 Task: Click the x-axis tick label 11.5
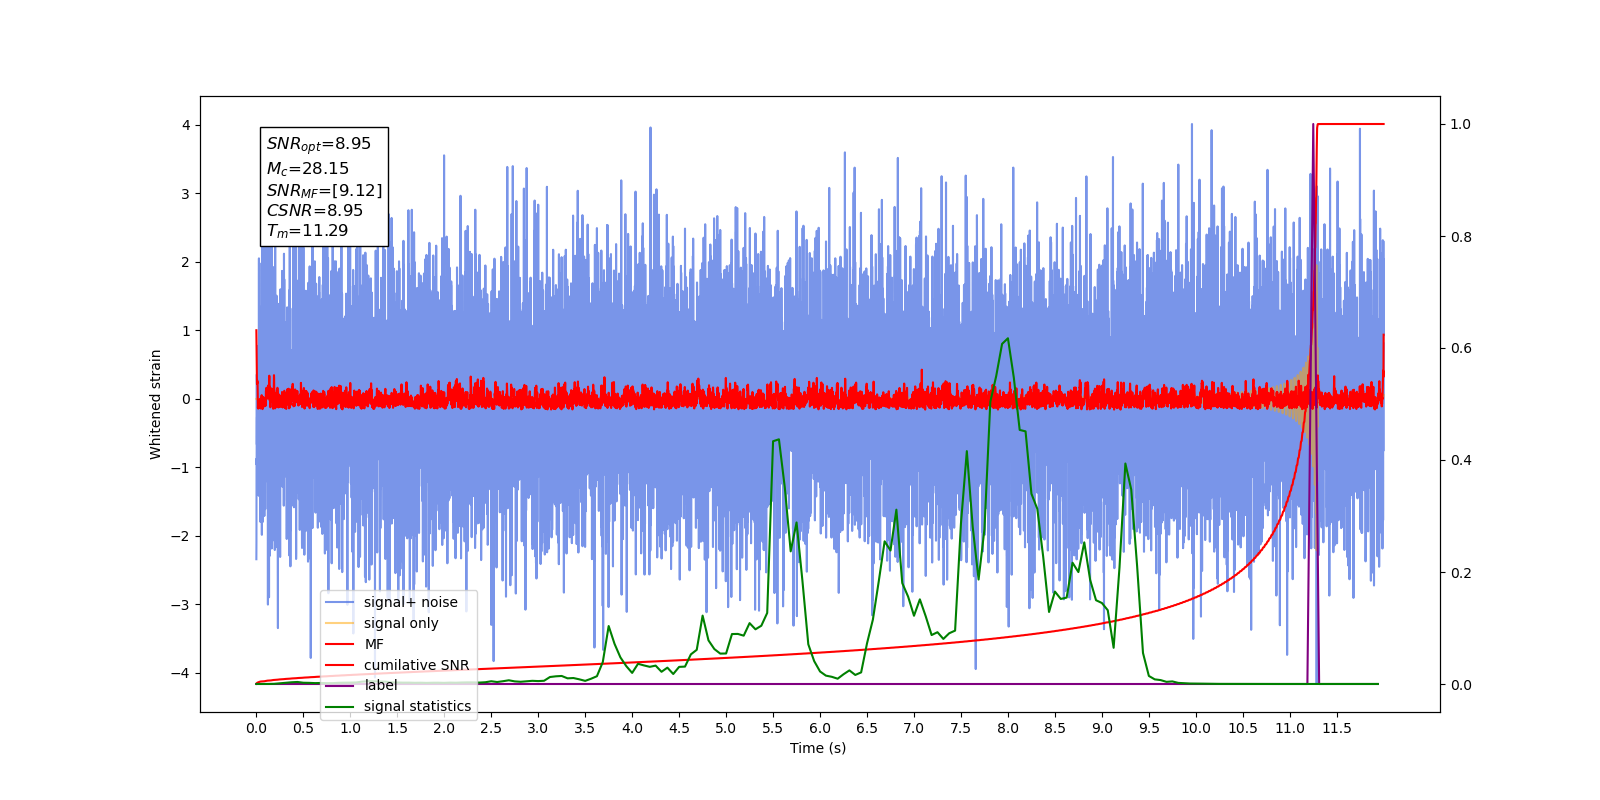point(1337,728)
